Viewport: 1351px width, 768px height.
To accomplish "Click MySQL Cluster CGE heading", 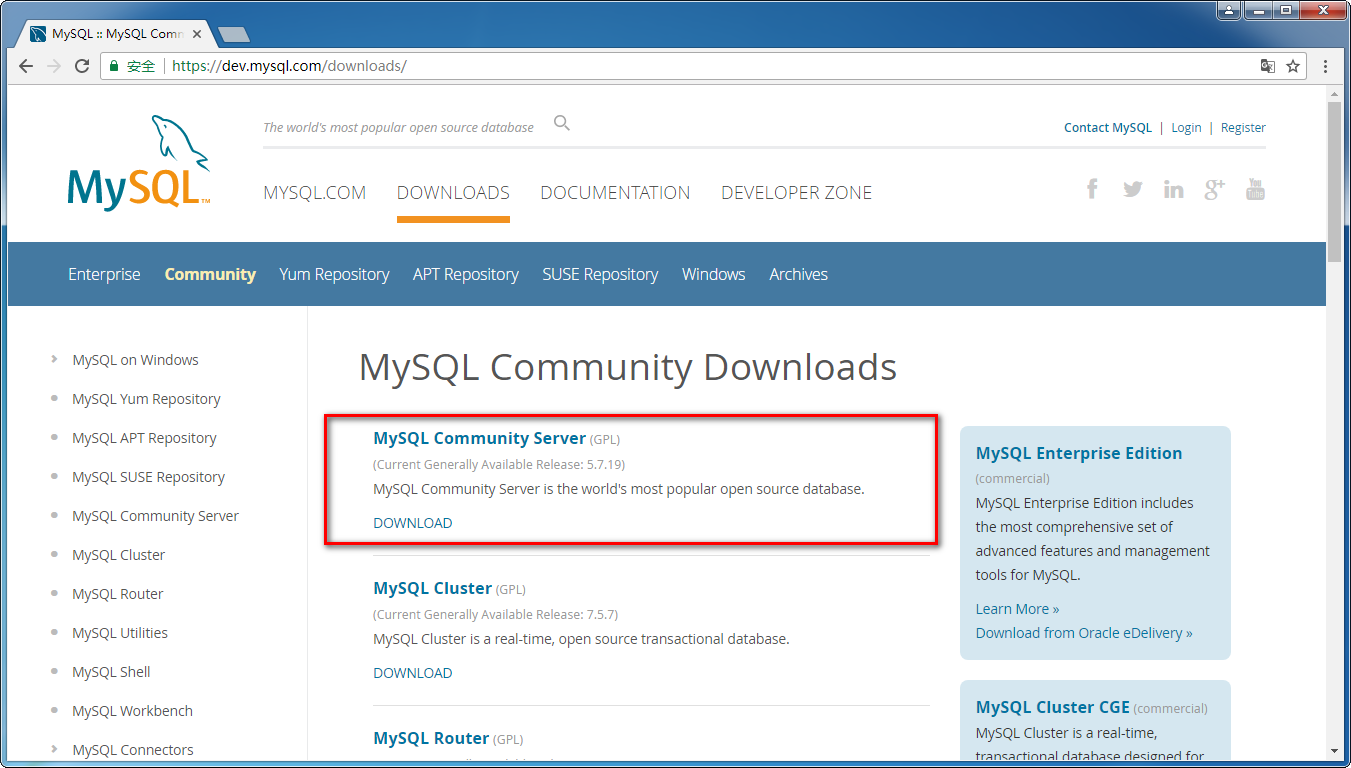I will [1052, 707].
